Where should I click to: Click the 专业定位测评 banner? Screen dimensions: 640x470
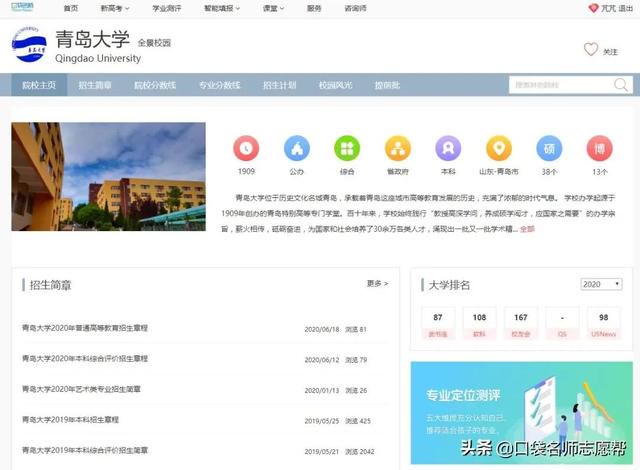[x=522, y=413]
